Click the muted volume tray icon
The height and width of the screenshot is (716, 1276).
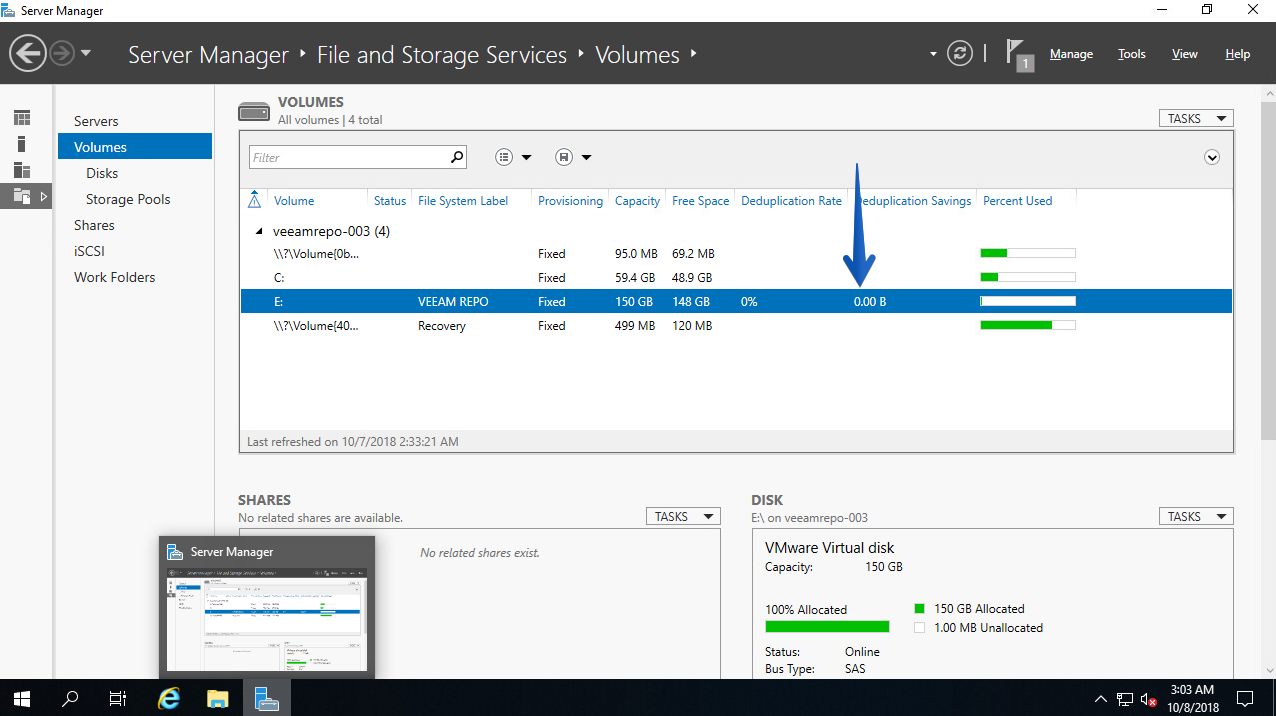pos(1149,698)
